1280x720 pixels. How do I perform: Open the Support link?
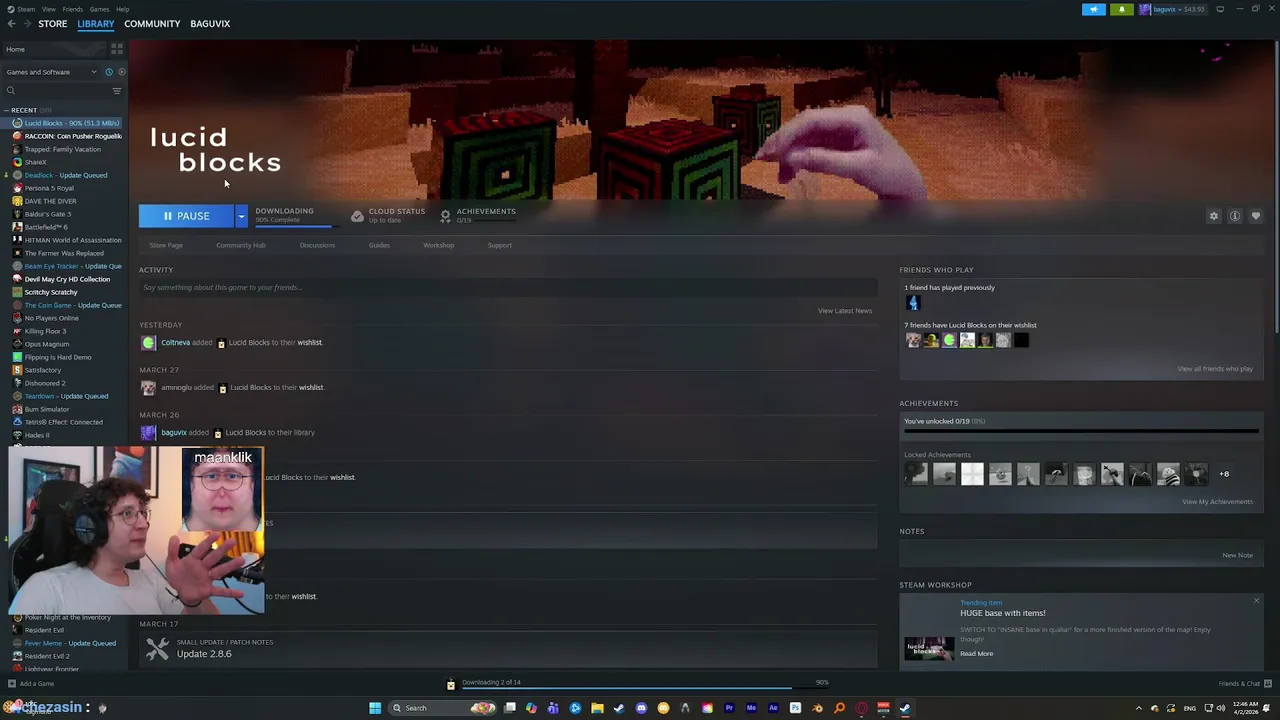point(500,245)
